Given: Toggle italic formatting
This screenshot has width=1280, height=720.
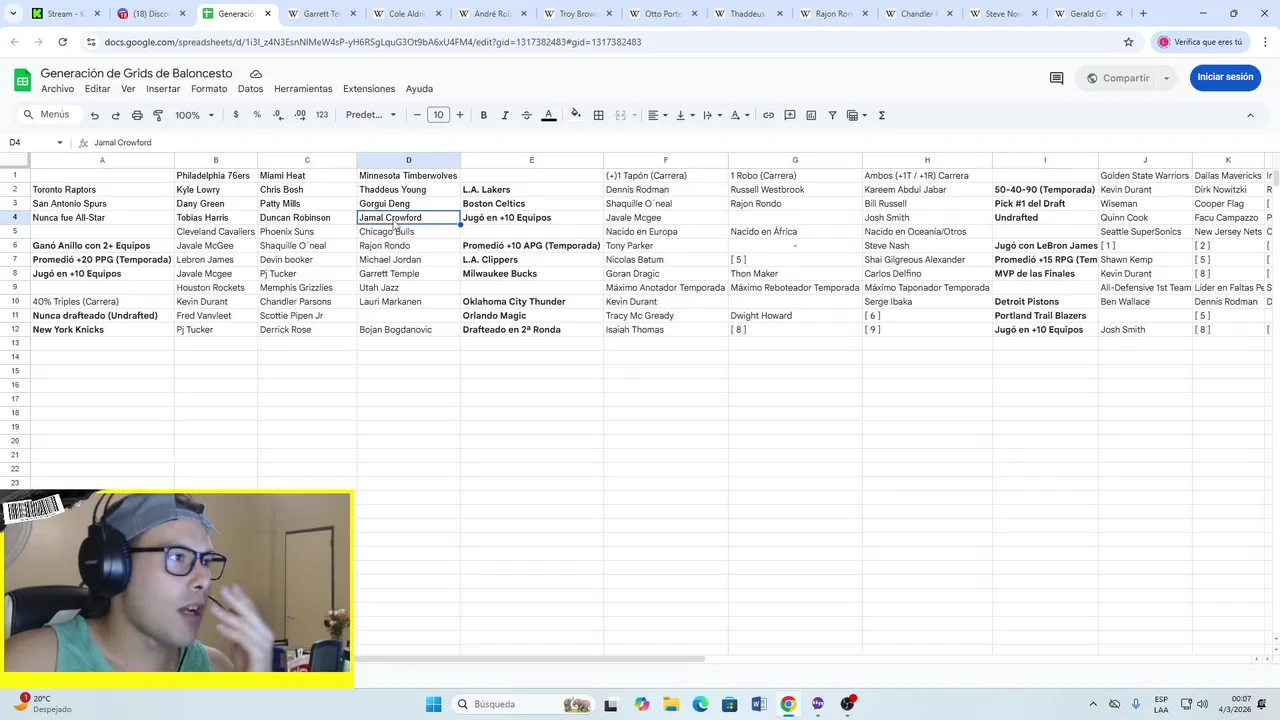Looking at the screenshot, I should pyautogui.click(x=505, y=115).
